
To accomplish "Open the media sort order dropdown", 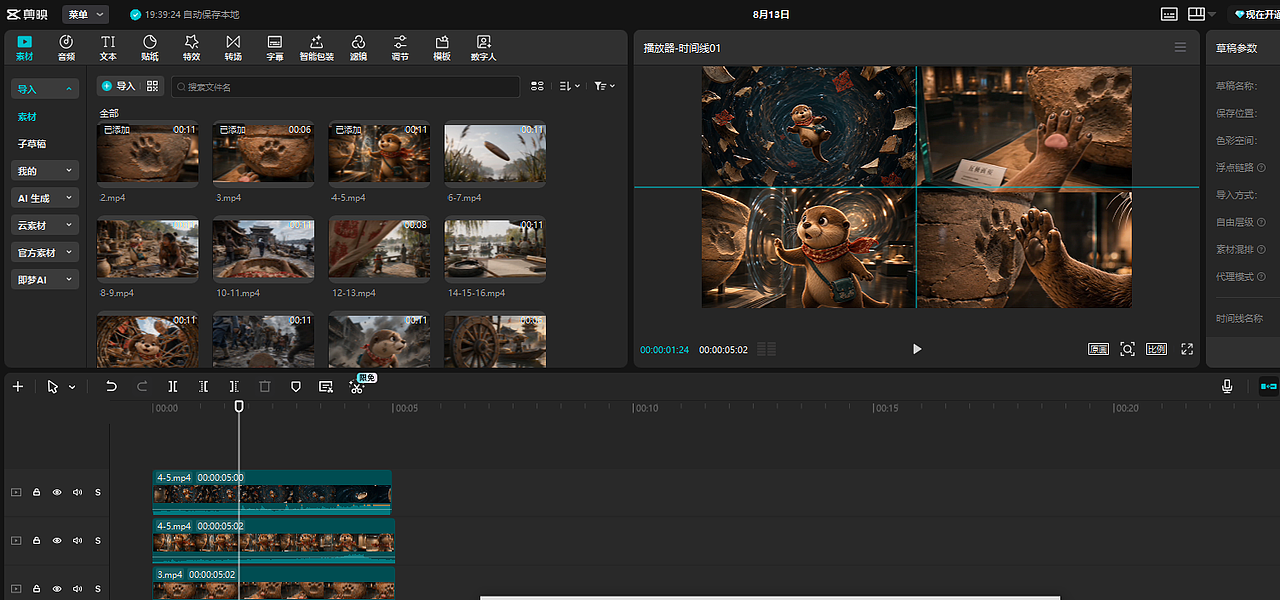I will (570, 87).
